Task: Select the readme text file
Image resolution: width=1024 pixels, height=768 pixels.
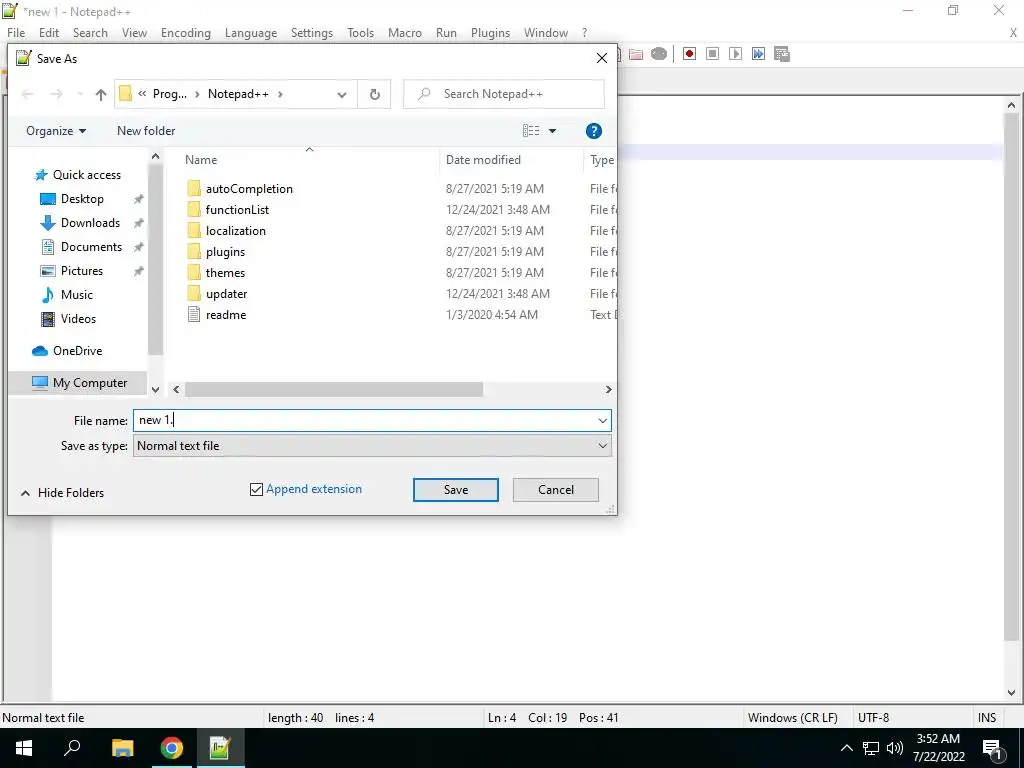Action: [226, 315]
